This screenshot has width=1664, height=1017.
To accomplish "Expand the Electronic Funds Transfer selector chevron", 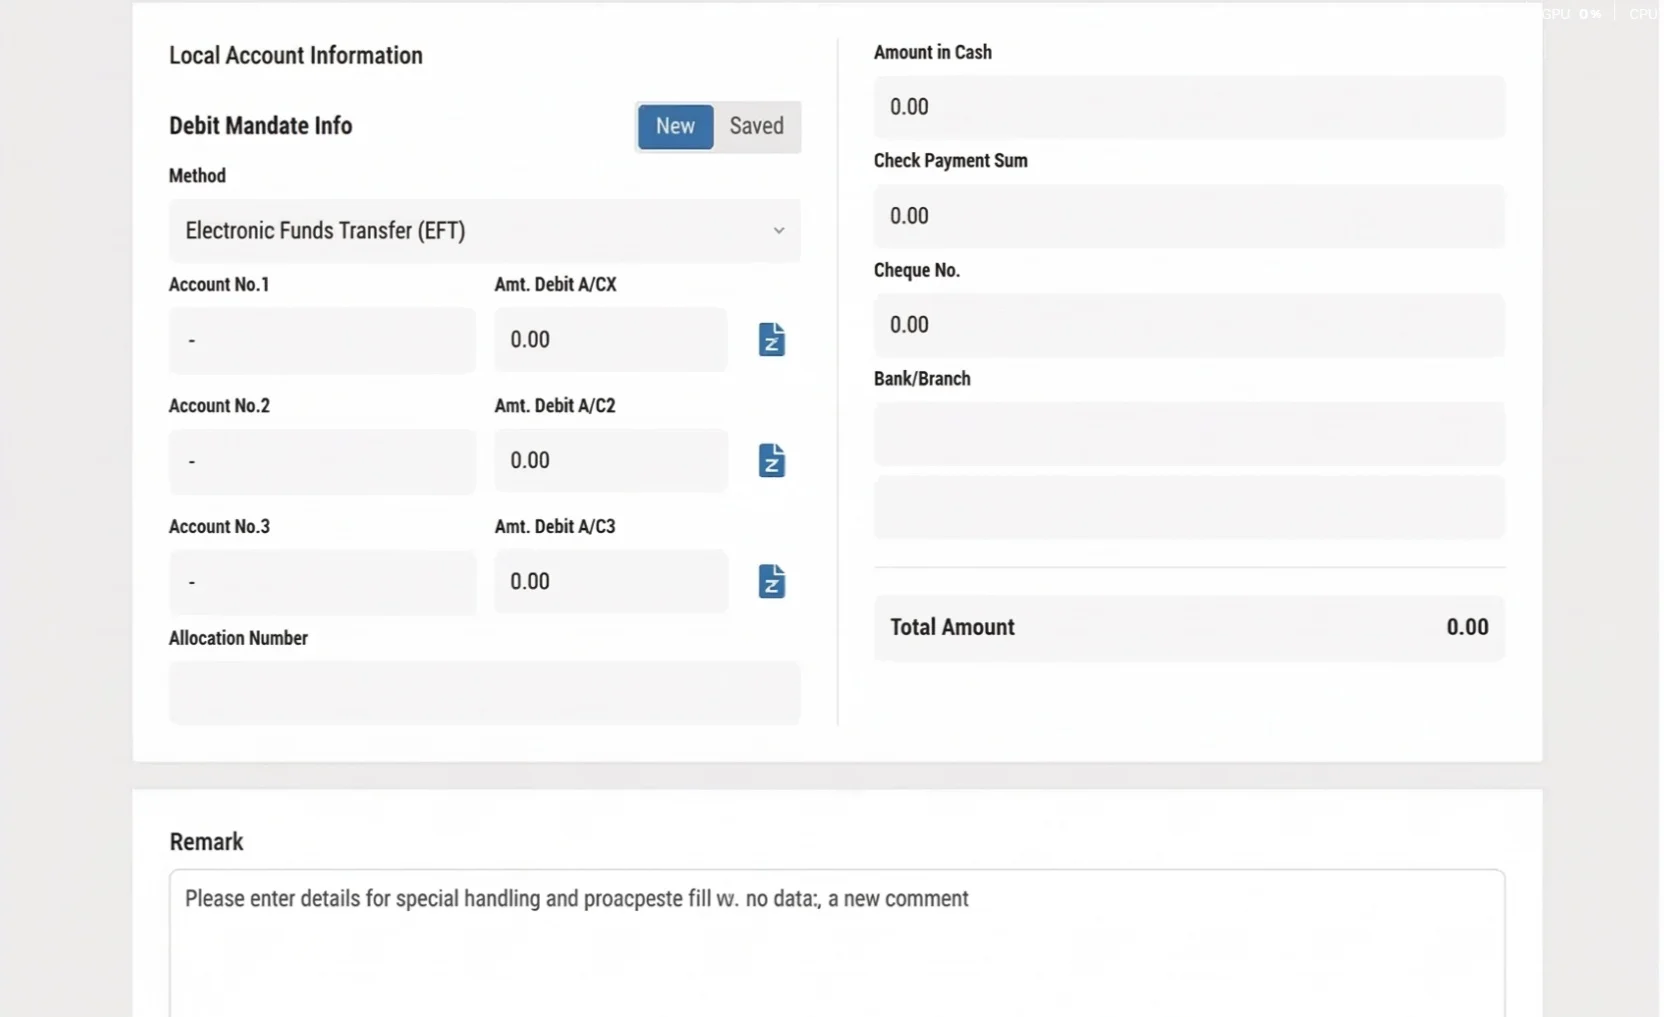I will point(779,230).
